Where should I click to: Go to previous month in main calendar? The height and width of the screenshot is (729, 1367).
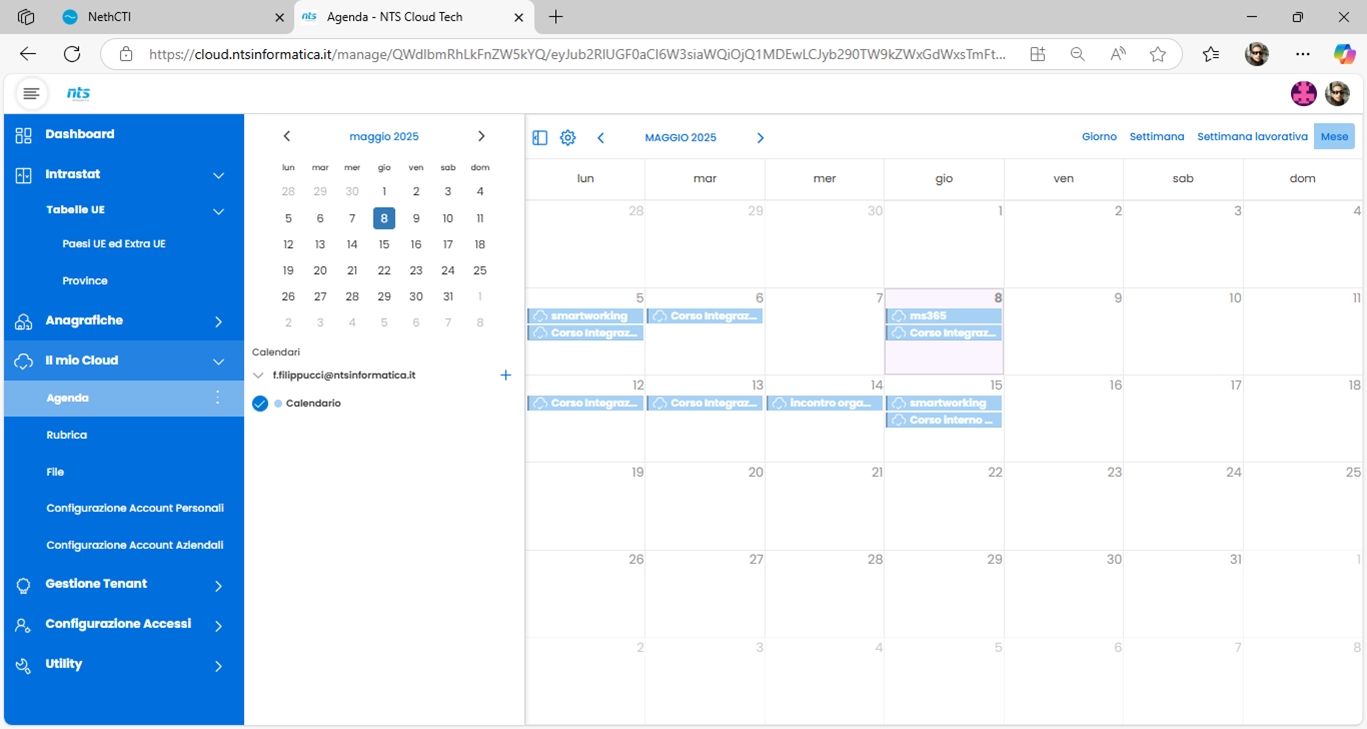pyautogui.click(x=601, y=138)
